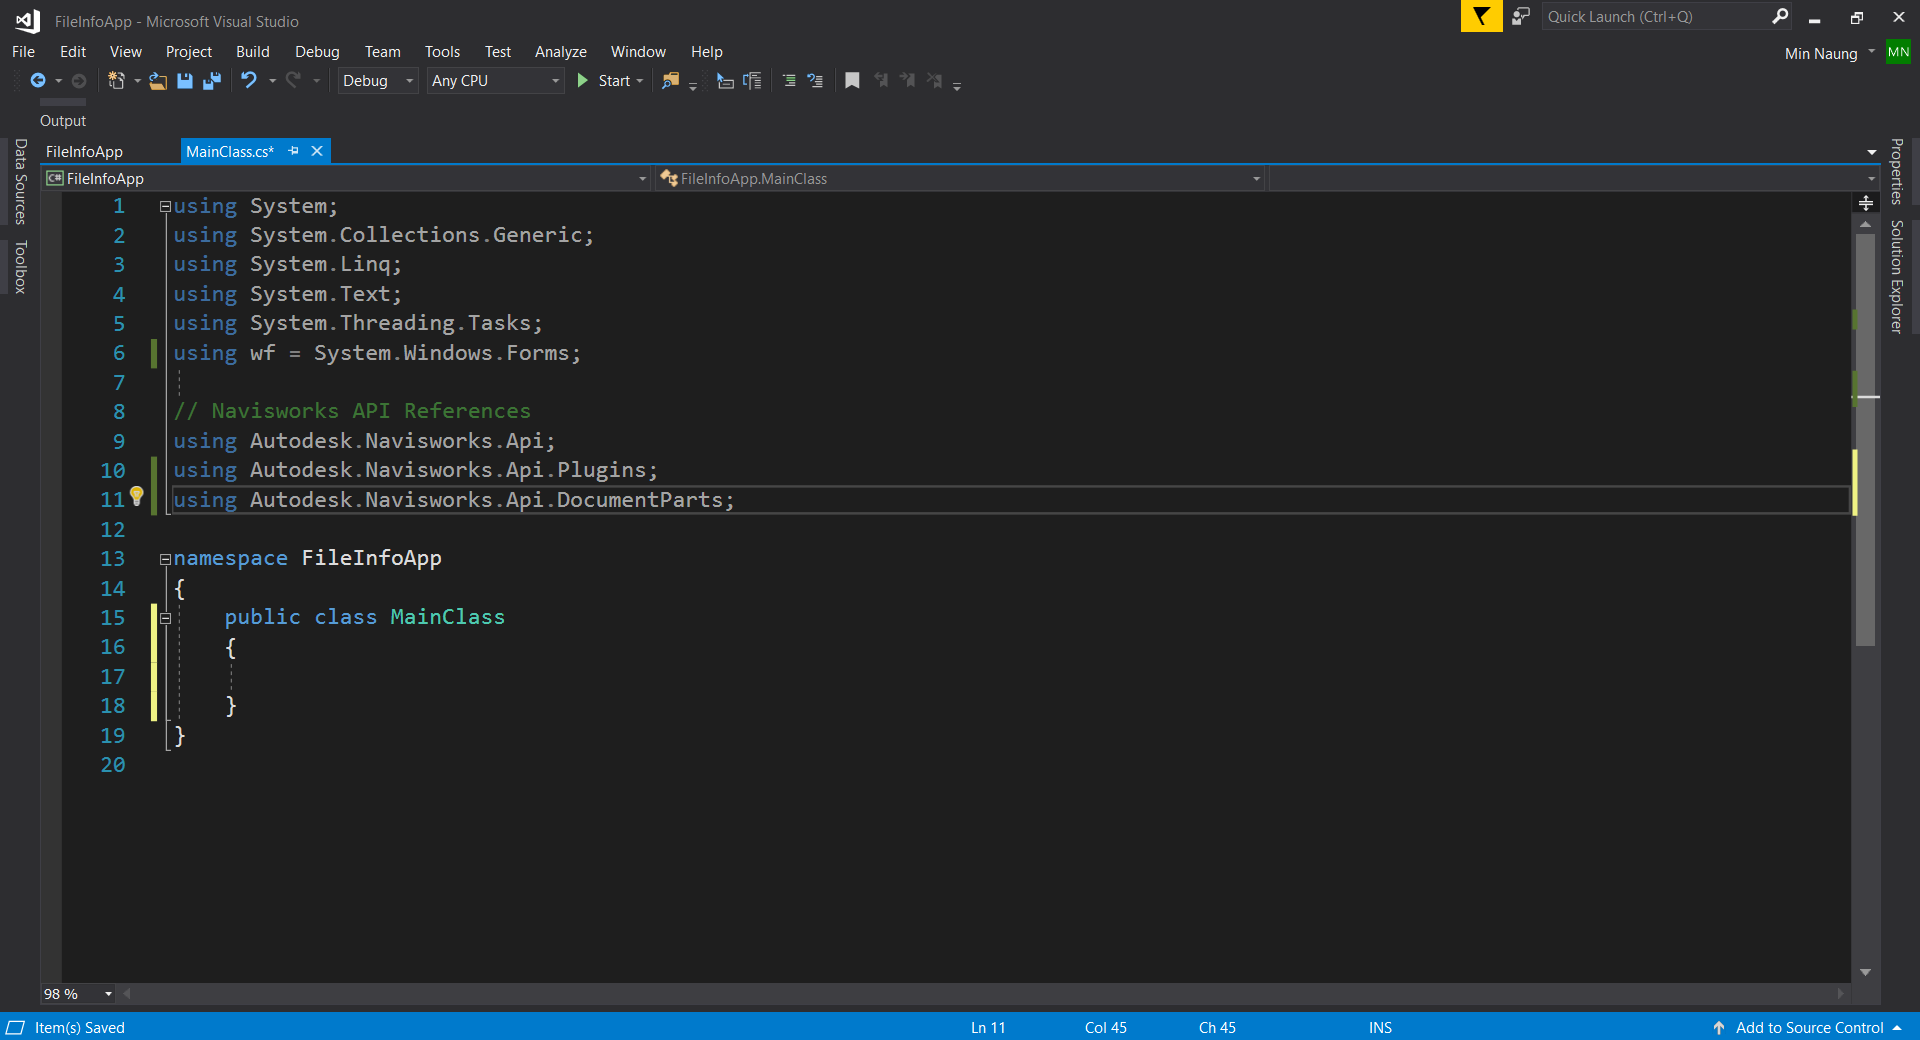Click the Feedback smiley icon in title bar
The image size is (1920, 1040).
click(1521, 16)
